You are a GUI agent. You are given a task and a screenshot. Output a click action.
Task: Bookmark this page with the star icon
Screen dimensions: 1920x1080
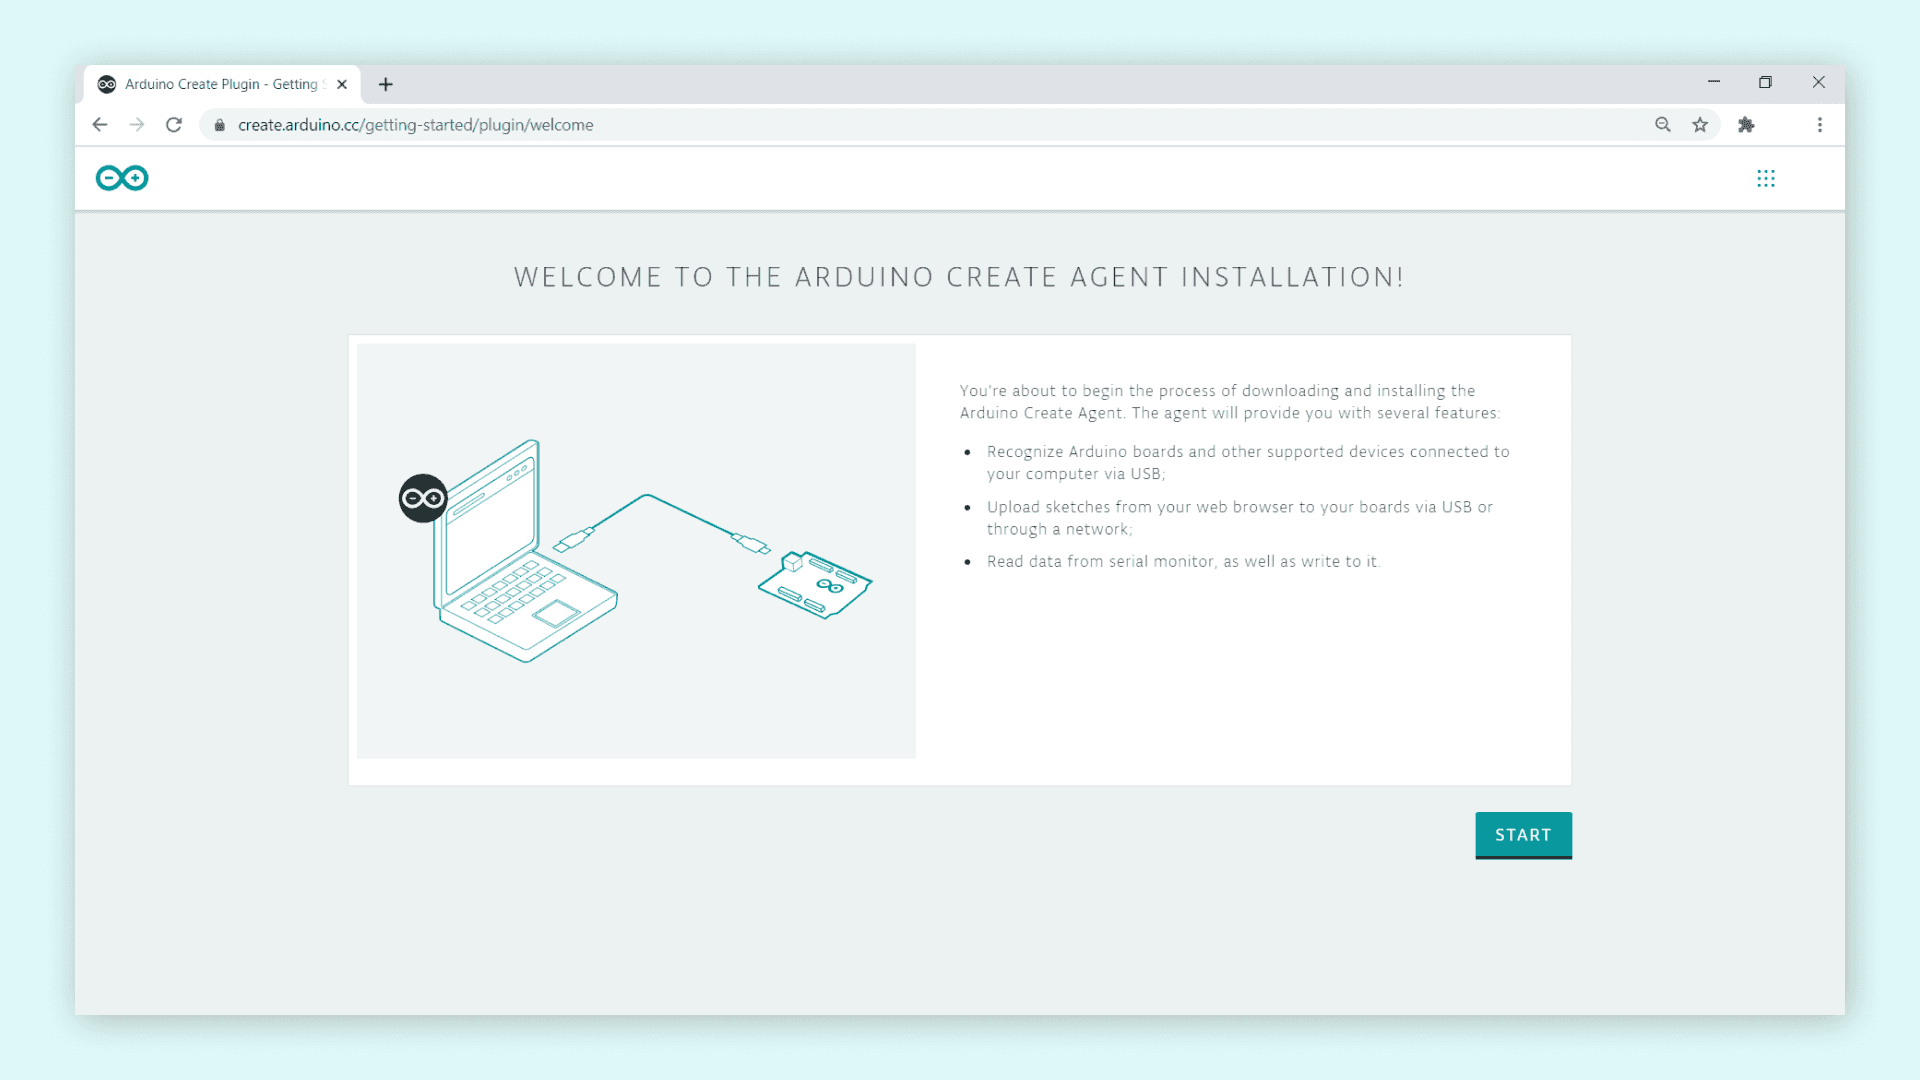[1700, 125]
